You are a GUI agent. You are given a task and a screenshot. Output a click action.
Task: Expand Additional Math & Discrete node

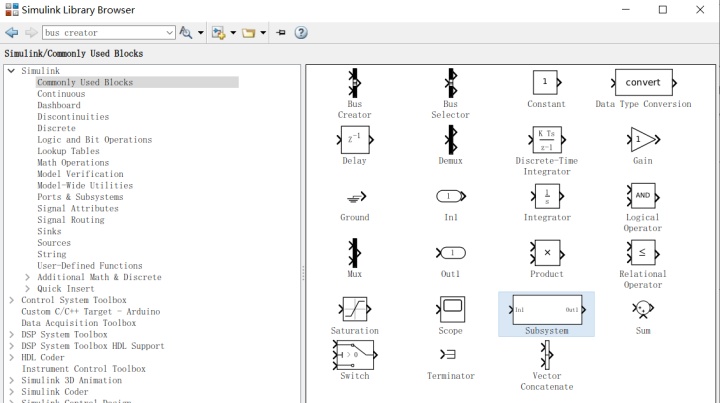point(28,277)
